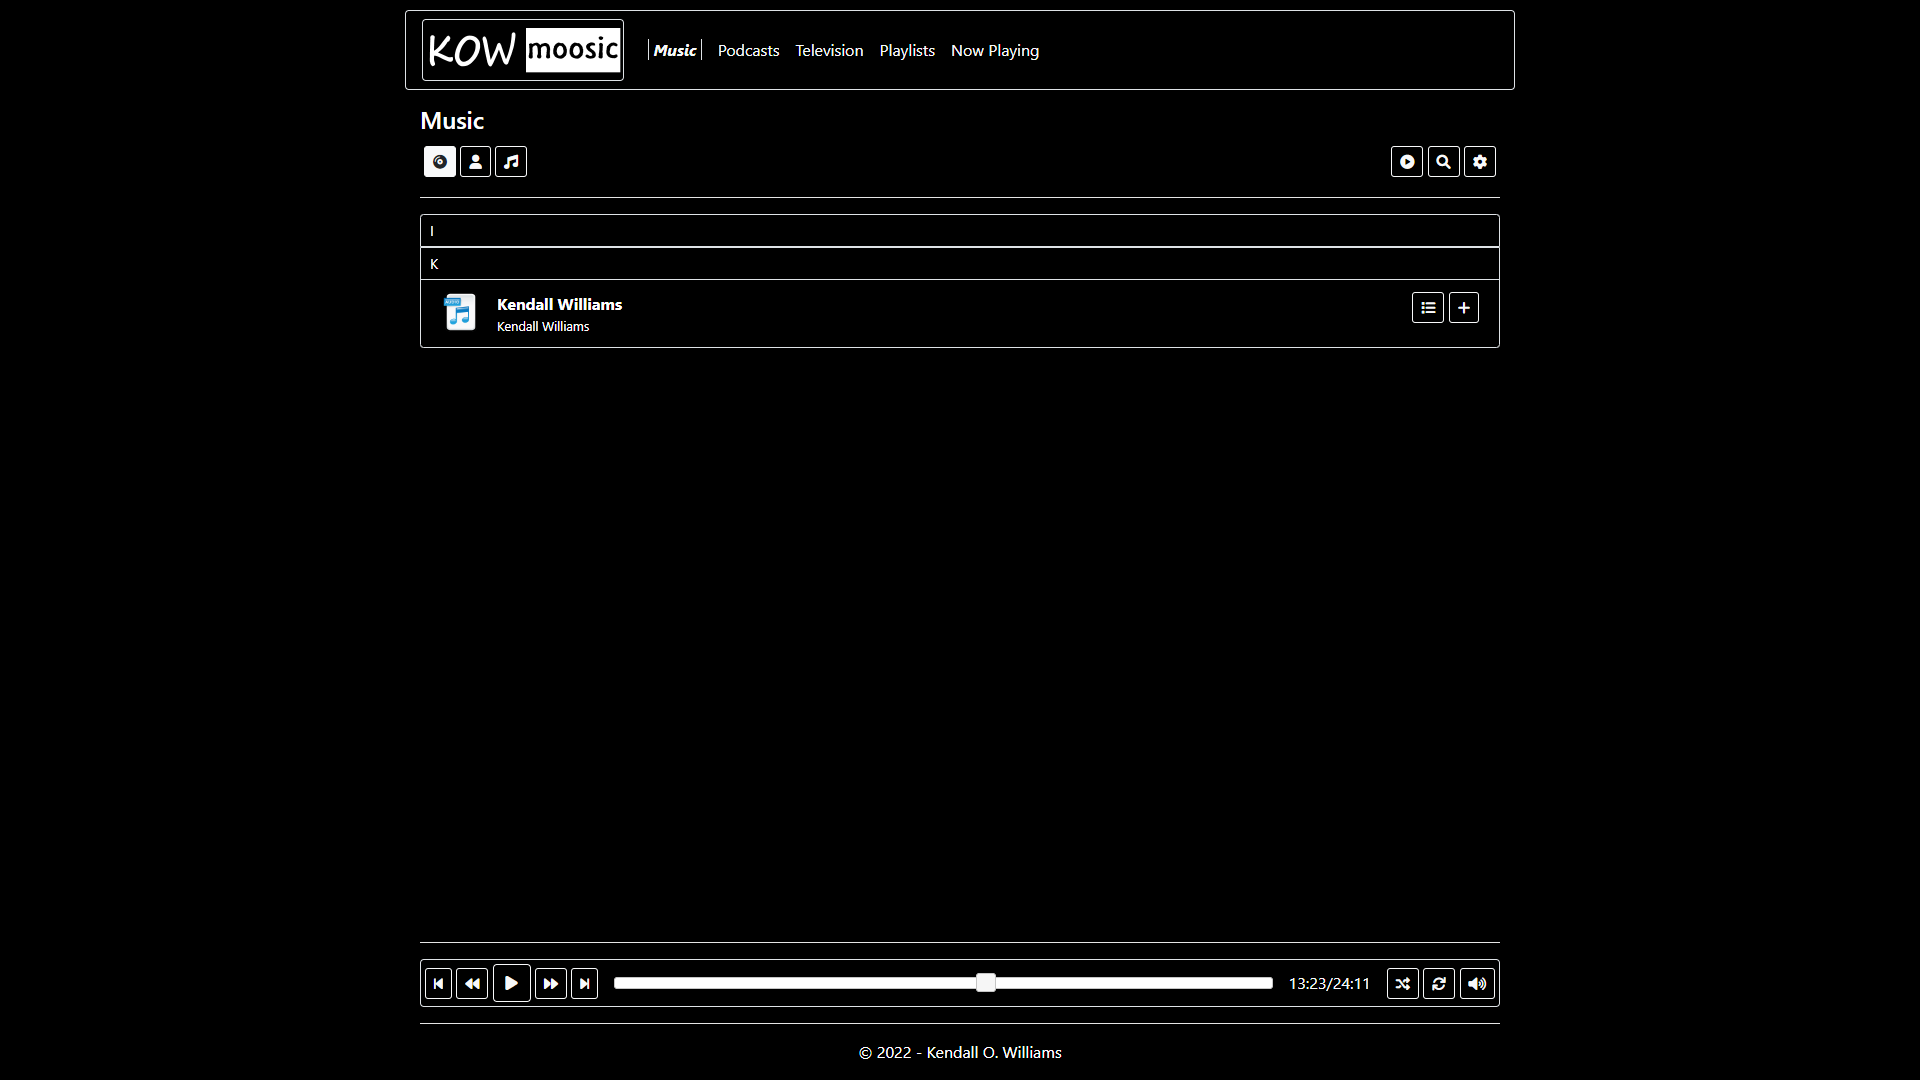Collapse the K letter section
Viewport: 1920px width, 1080px height.
958,264
